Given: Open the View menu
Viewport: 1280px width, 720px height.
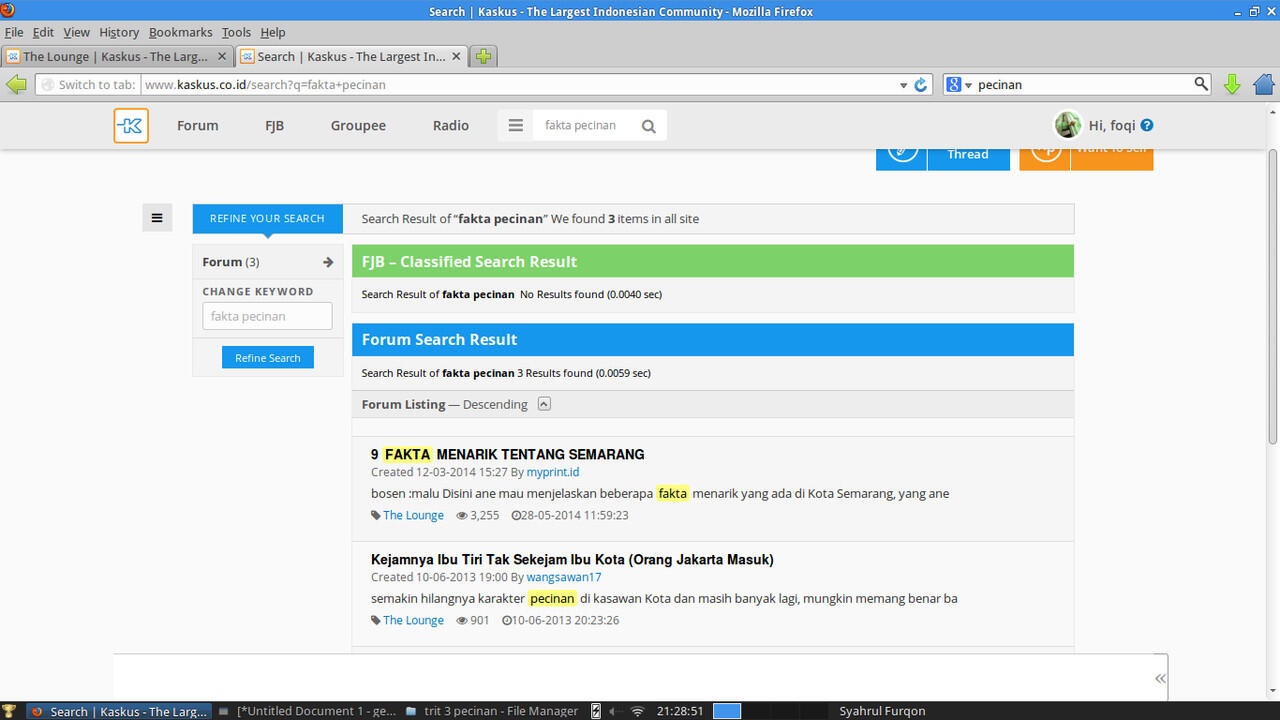Looking at the screenshot, I should [76, 32].
